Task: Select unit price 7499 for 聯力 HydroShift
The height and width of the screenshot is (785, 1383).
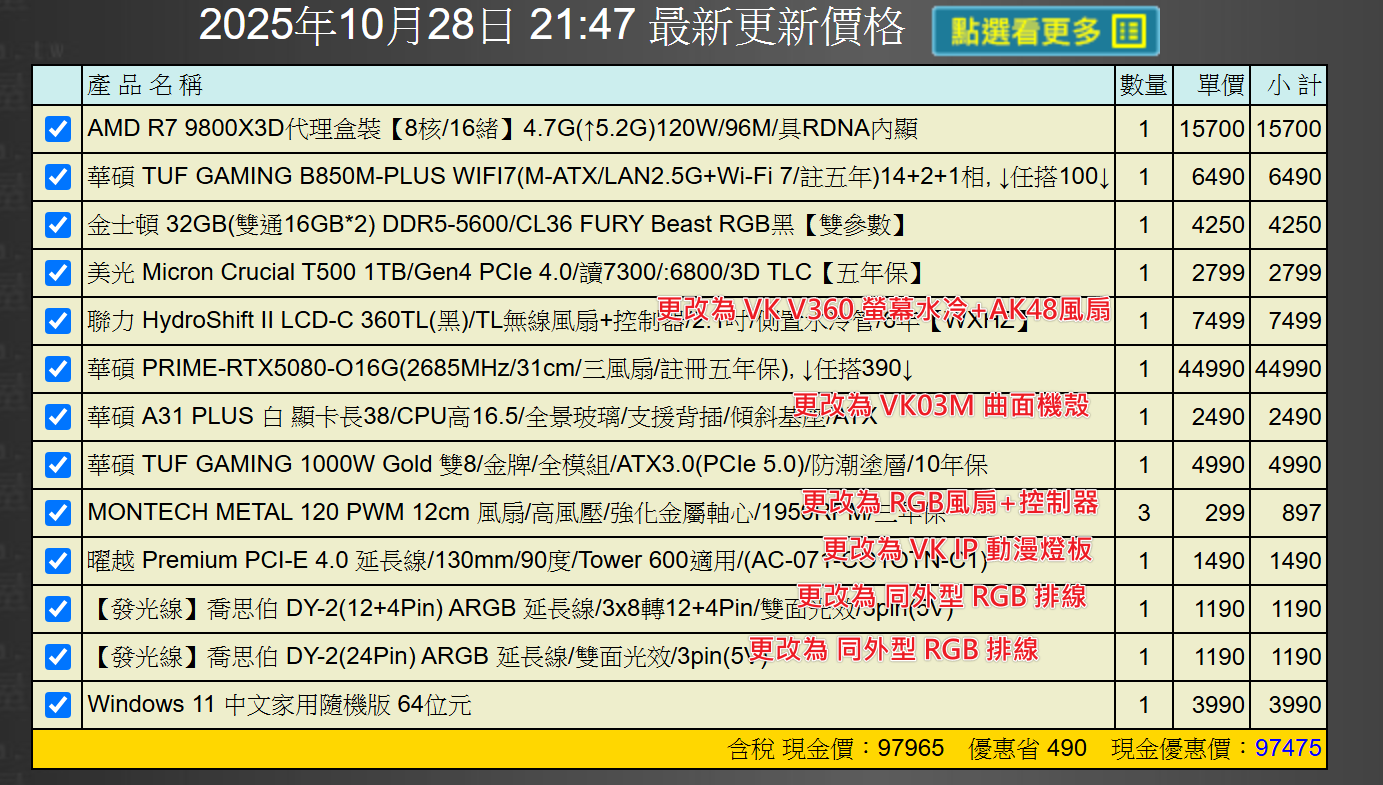Action: tap(1218, 322)
